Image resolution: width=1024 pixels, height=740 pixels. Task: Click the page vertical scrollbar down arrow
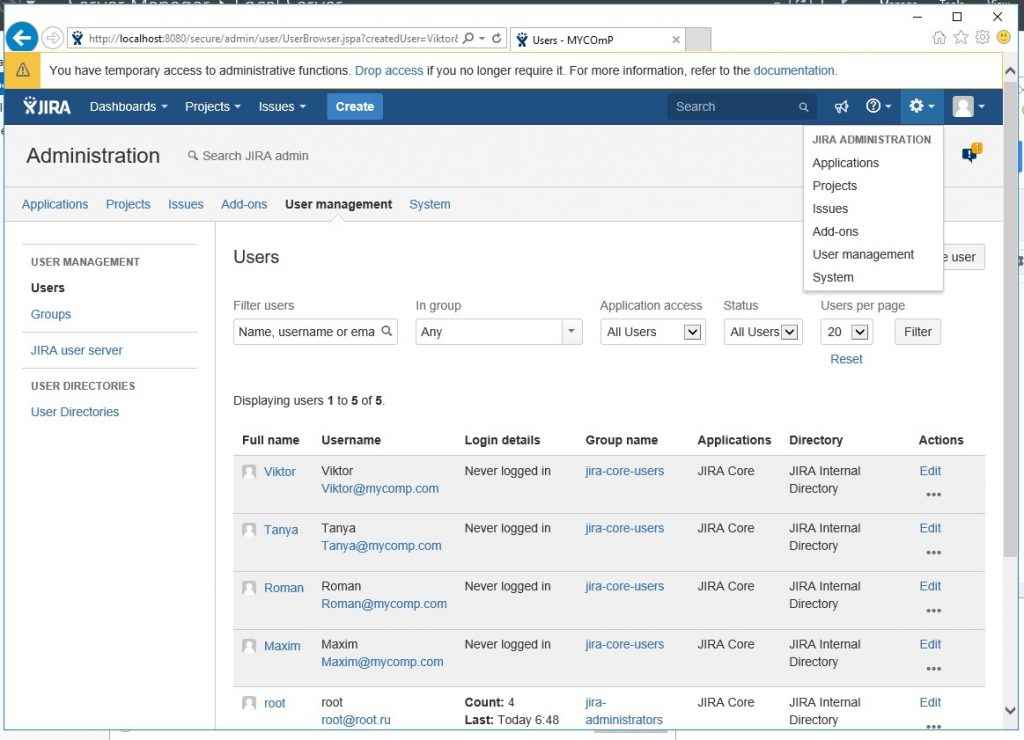[1010, 710]
